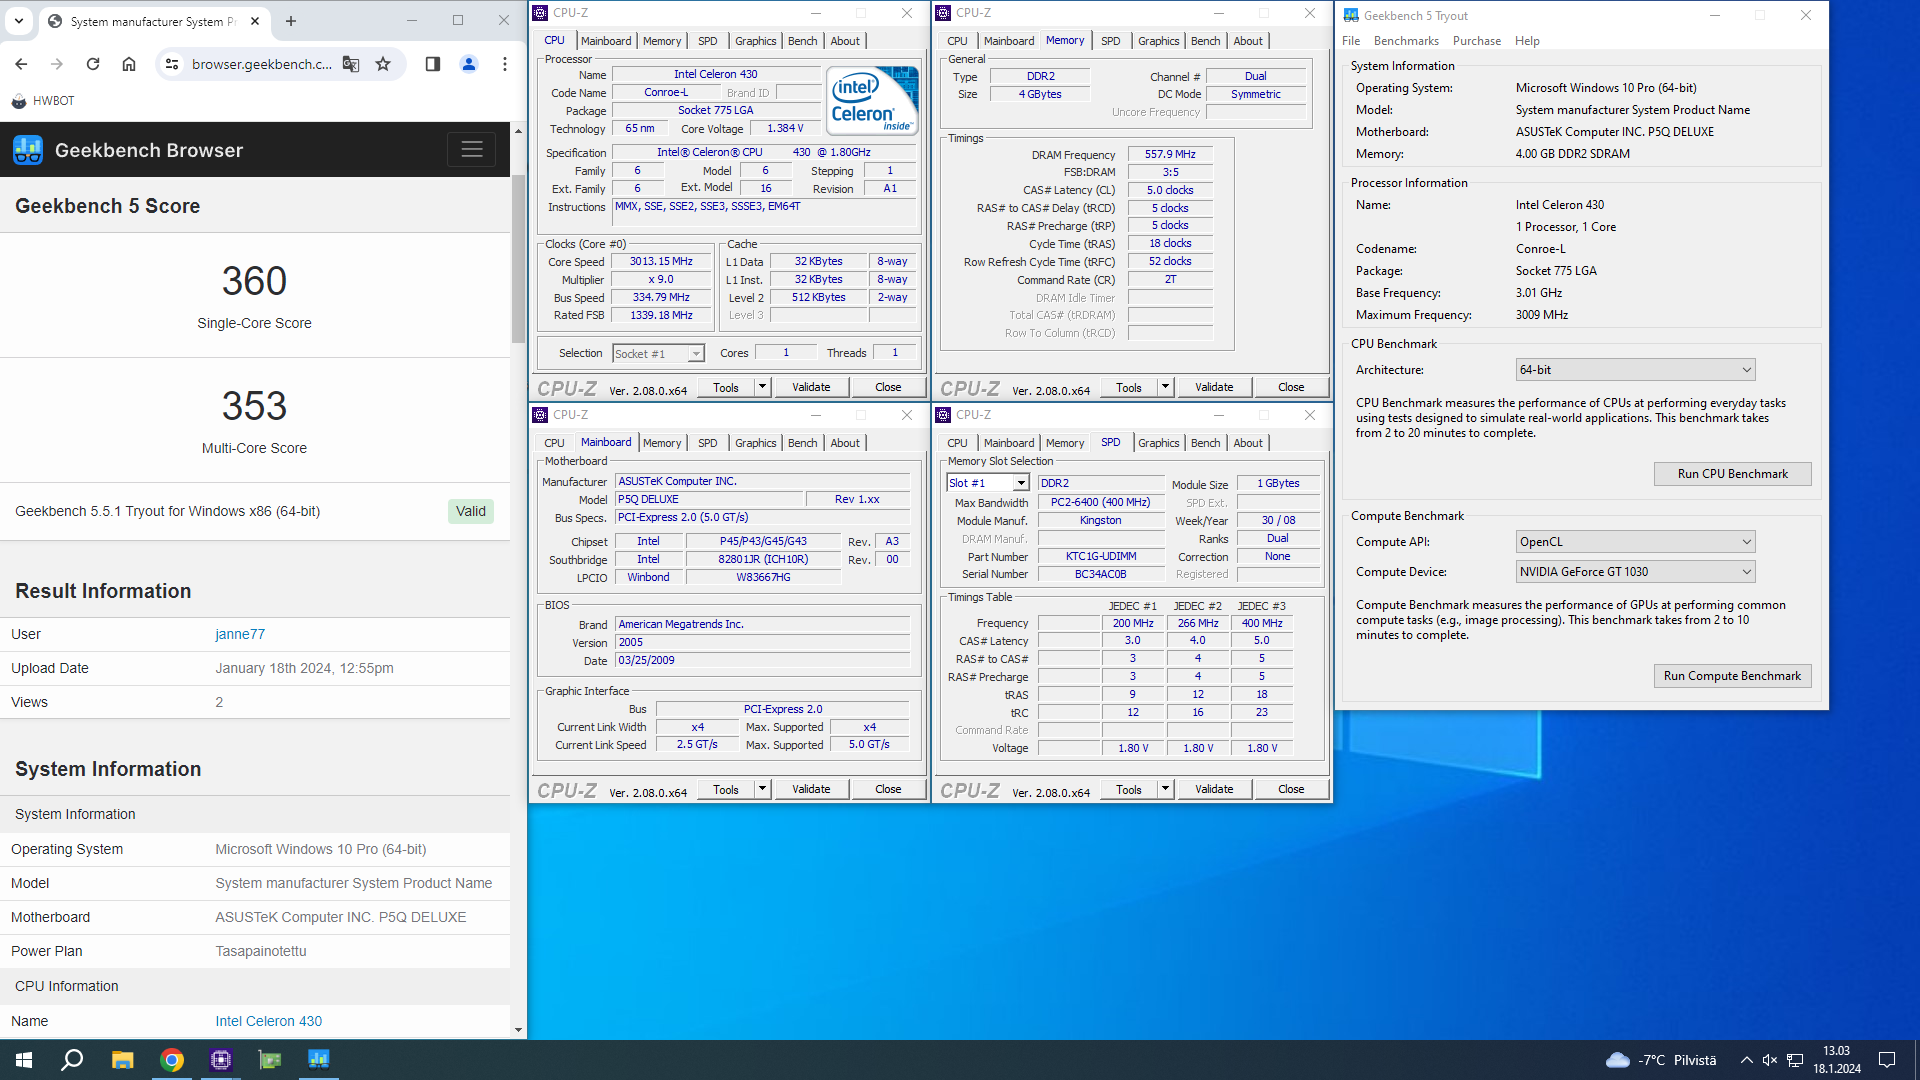Switch to Chrome in the taskbar
The image size is (1920, 1080).
click(x=172, y=1060)
